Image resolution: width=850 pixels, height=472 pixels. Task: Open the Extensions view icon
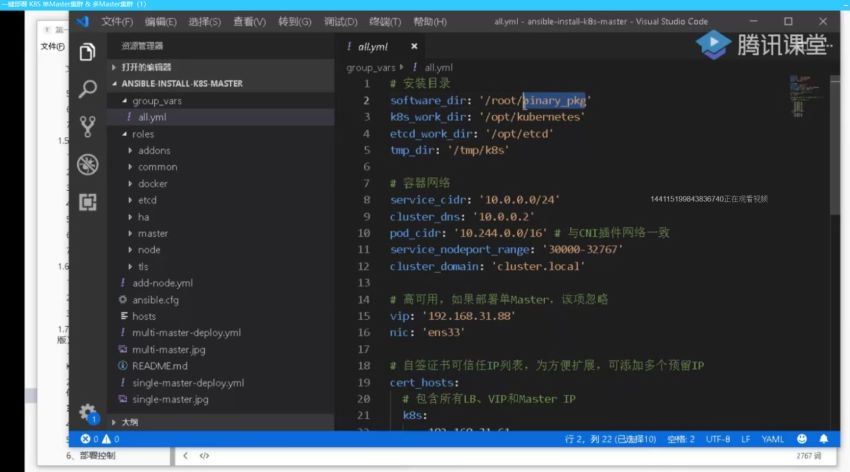(x=87, y=202)
